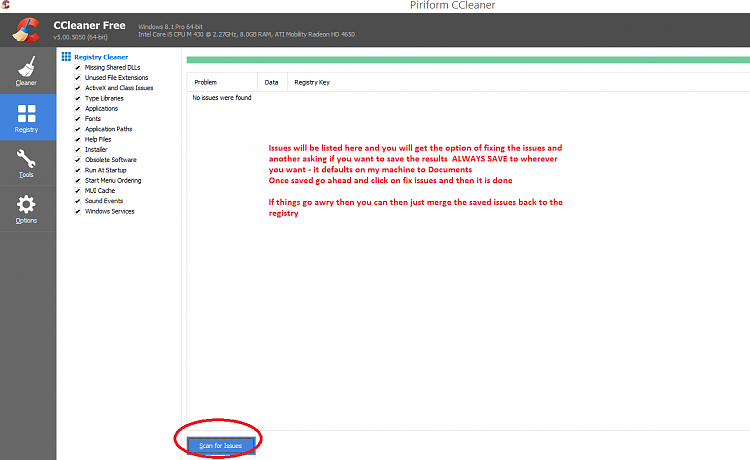Toggle Sound Events checkbox
This screenshot has height=460, width=750.
tap(77, 201)
